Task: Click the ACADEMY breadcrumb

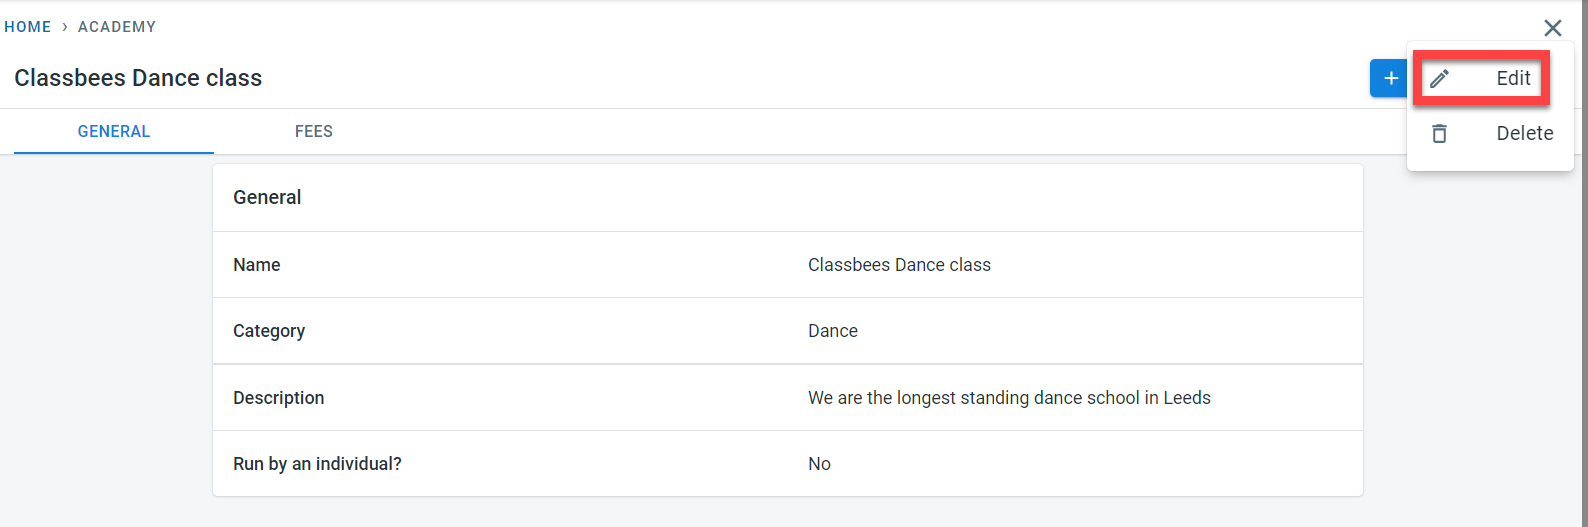Action: (x=117, y=27)
